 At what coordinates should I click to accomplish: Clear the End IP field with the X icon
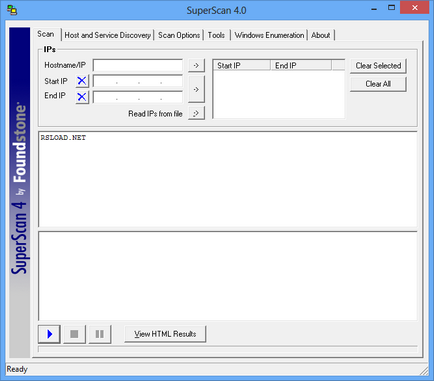(x=82, y=97)
